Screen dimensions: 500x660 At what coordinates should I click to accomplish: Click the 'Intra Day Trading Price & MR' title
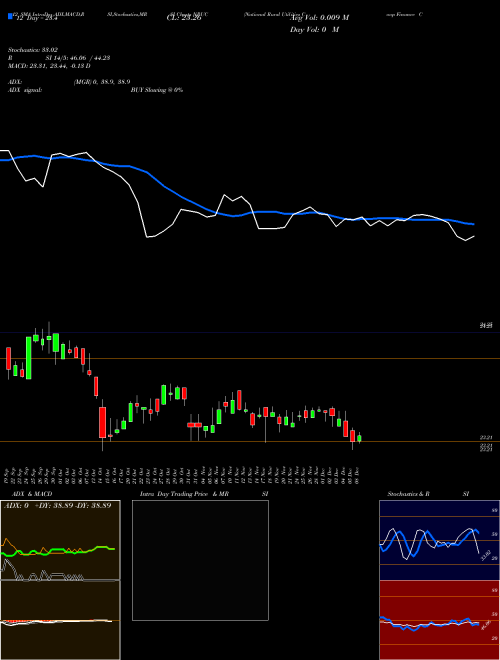[184, 494]
